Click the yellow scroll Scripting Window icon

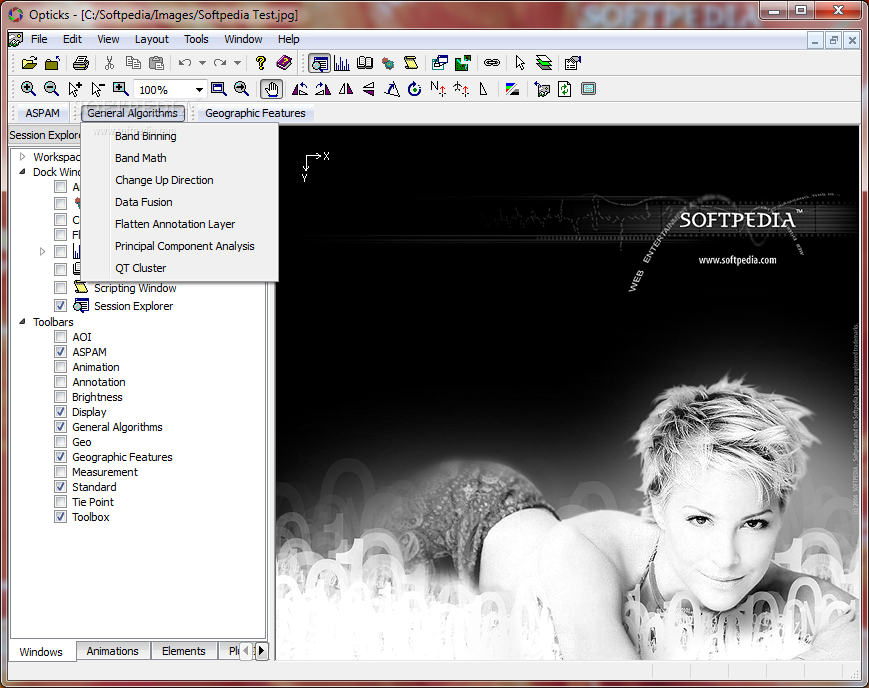pyautogui.click(x=411, y=63)
